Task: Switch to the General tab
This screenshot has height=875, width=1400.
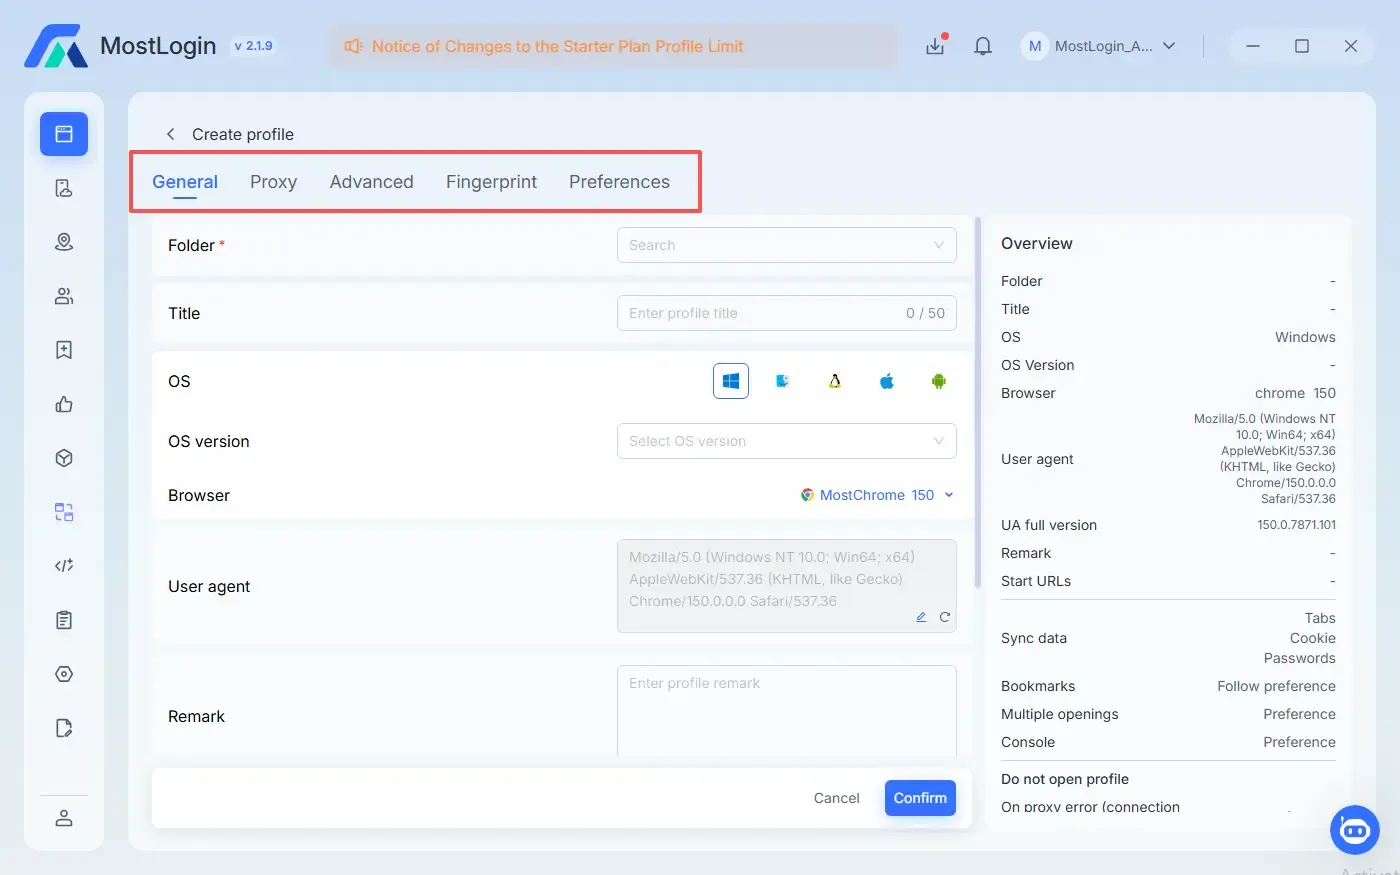Action: point(185,182)
